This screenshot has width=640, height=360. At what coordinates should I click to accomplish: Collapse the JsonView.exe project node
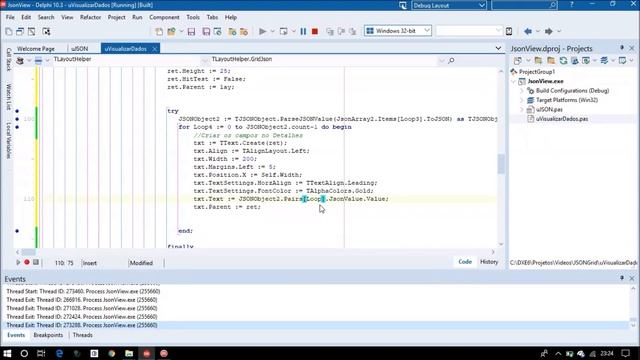[x=513, y=81]
